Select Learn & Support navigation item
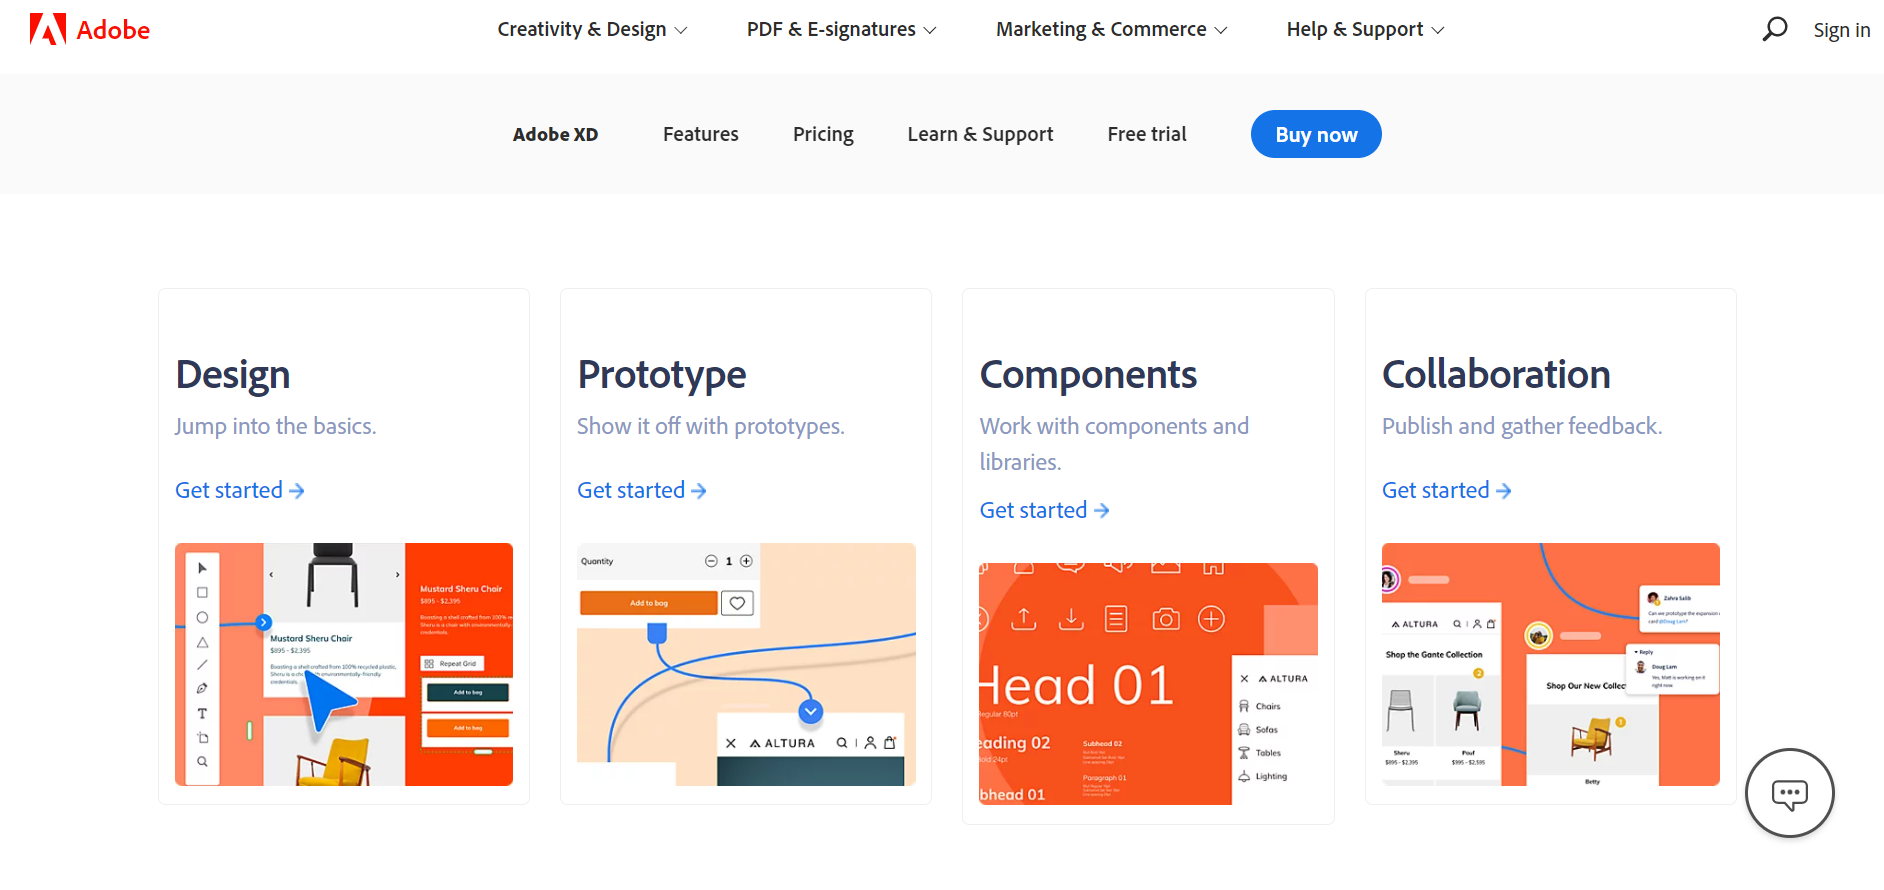Viewport: 1884px width, 890px height. coord(980,134)
